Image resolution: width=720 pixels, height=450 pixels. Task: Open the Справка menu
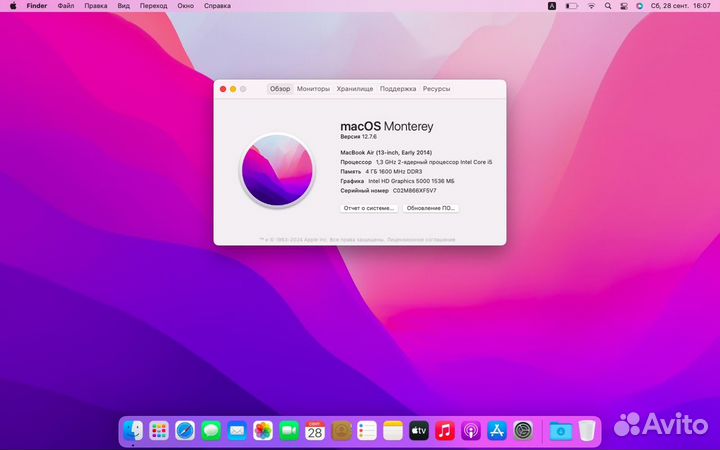pos(217,6)
